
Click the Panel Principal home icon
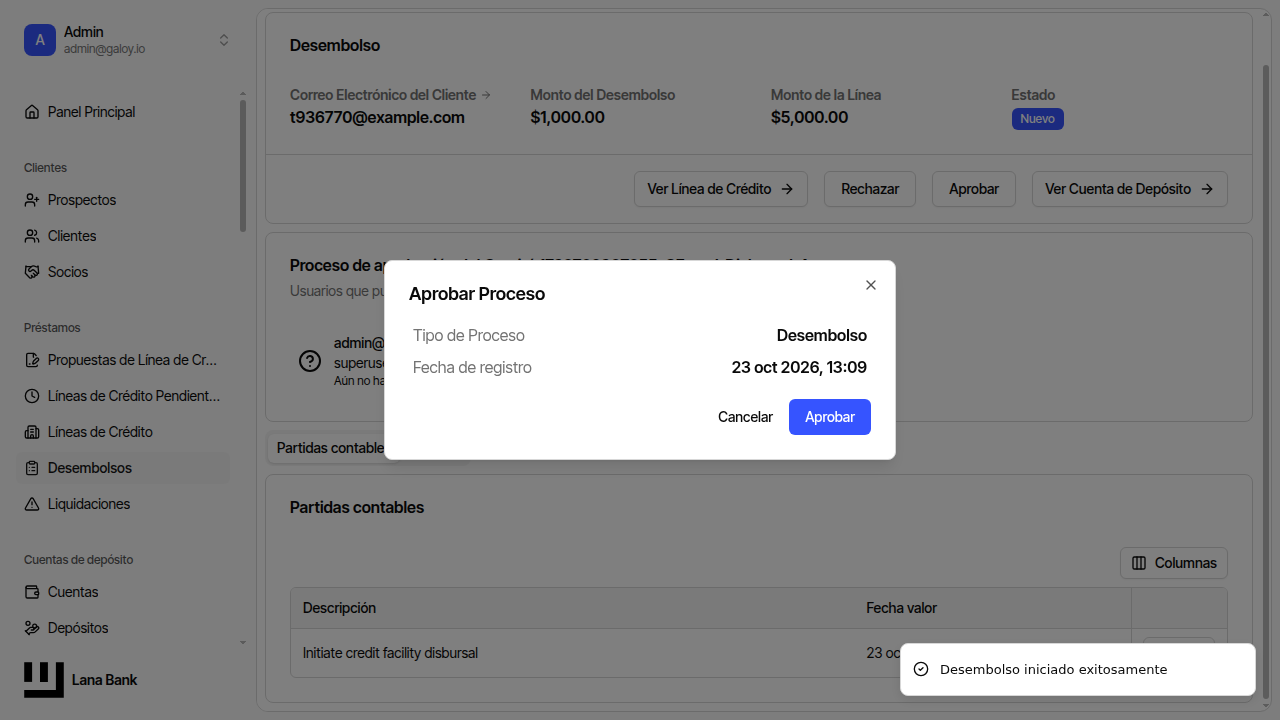pos(32,112)
